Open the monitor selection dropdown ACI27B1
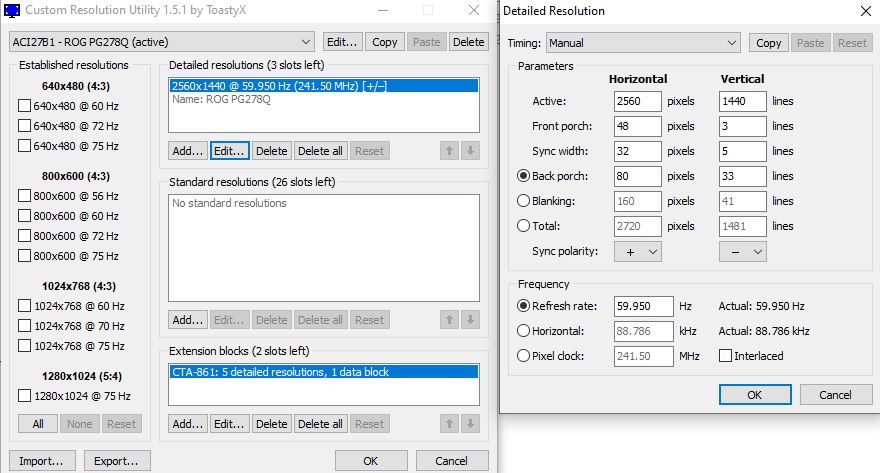Screen dimensions: 880x473 point(161,42)
